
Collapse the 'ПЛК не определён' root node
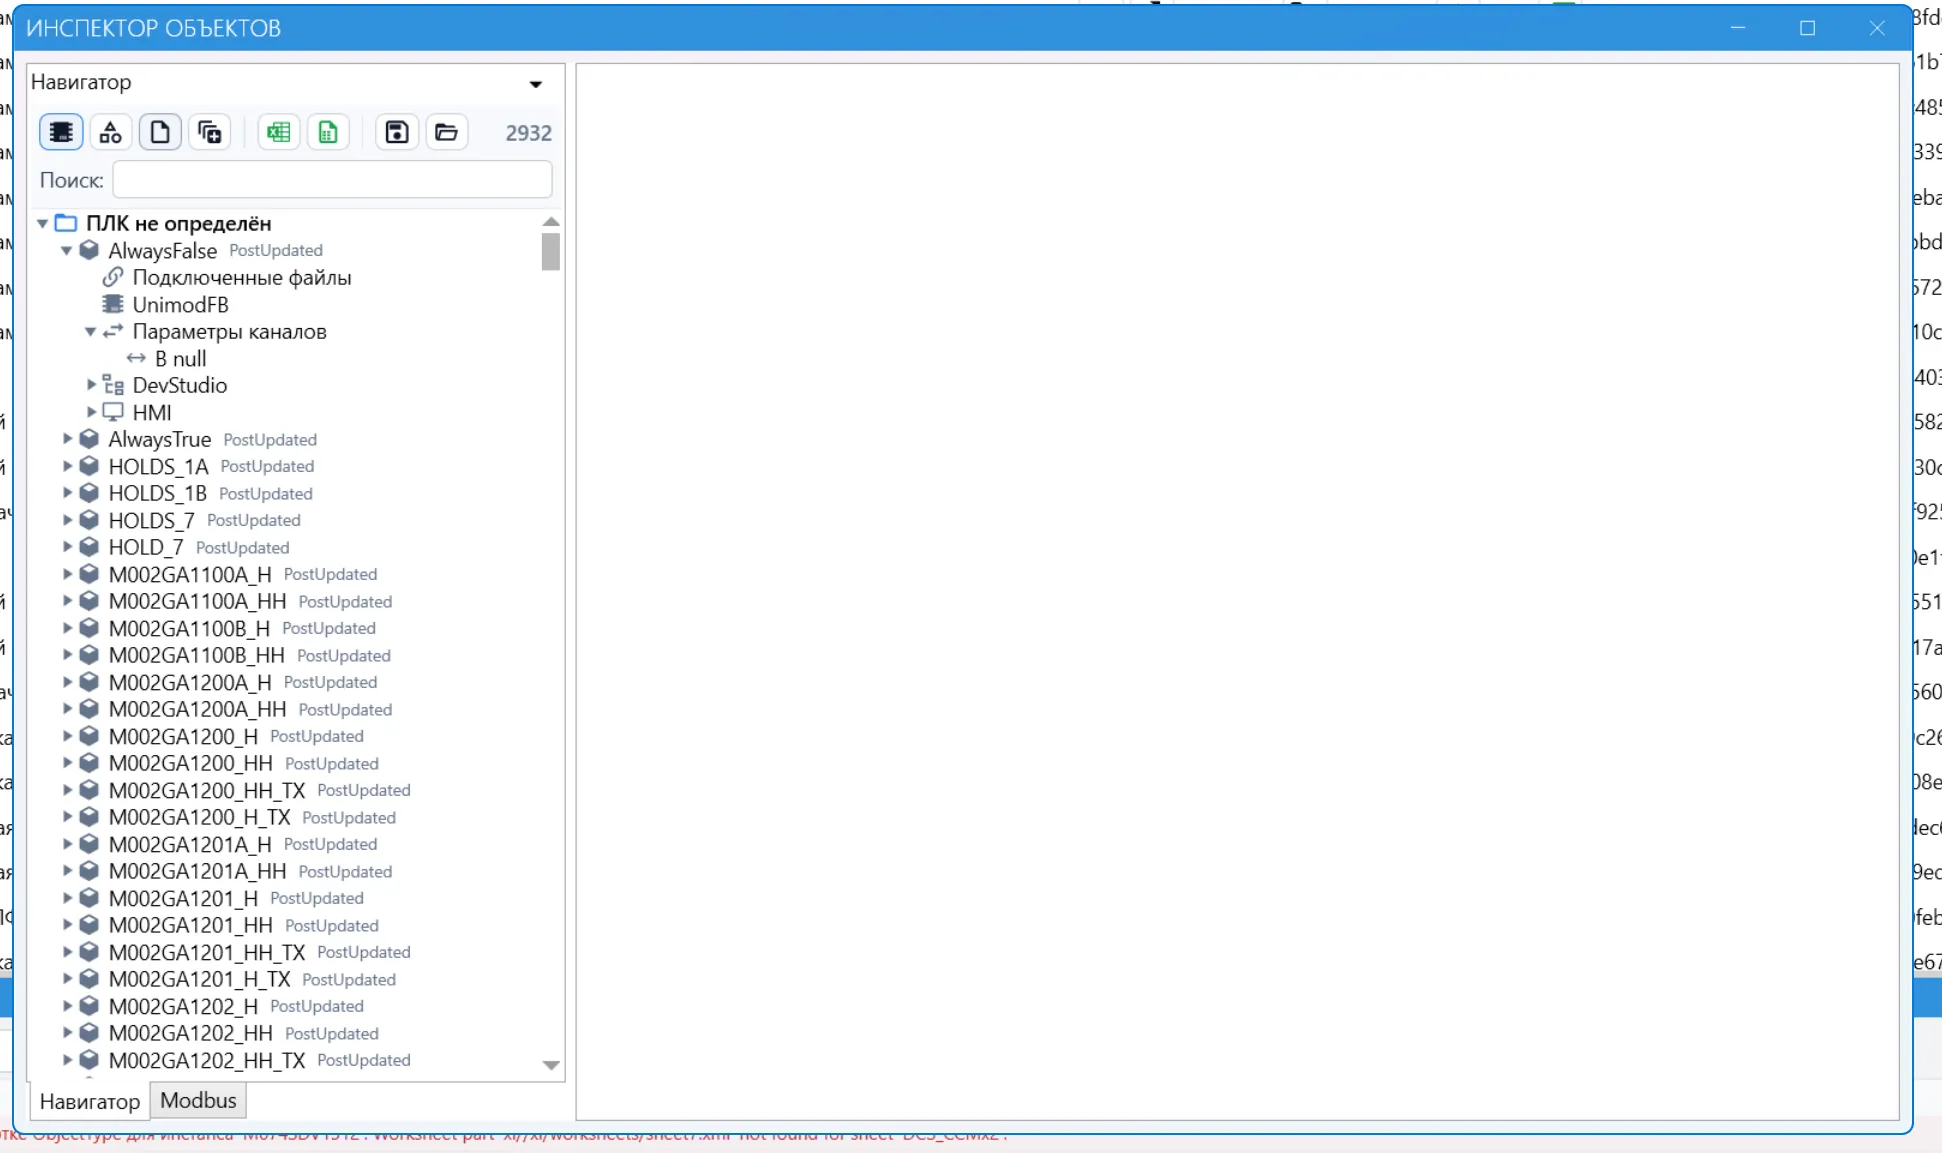pos(43,223)
